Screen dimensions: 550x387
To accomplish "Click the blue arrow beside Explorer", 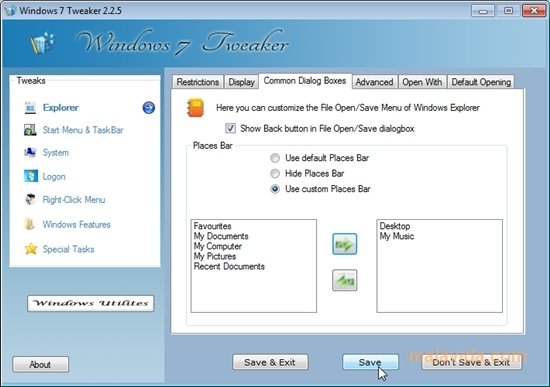I will click(149, 108).
